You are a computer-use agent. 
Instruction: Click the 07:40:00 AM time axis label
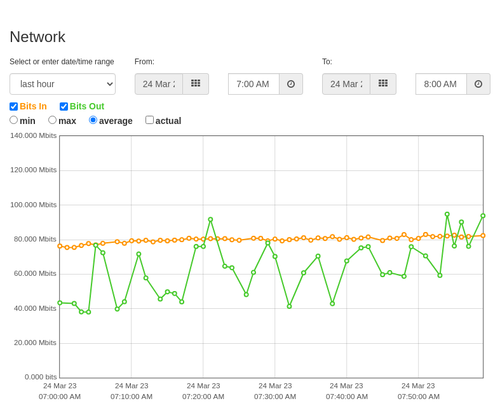(347, 397)
